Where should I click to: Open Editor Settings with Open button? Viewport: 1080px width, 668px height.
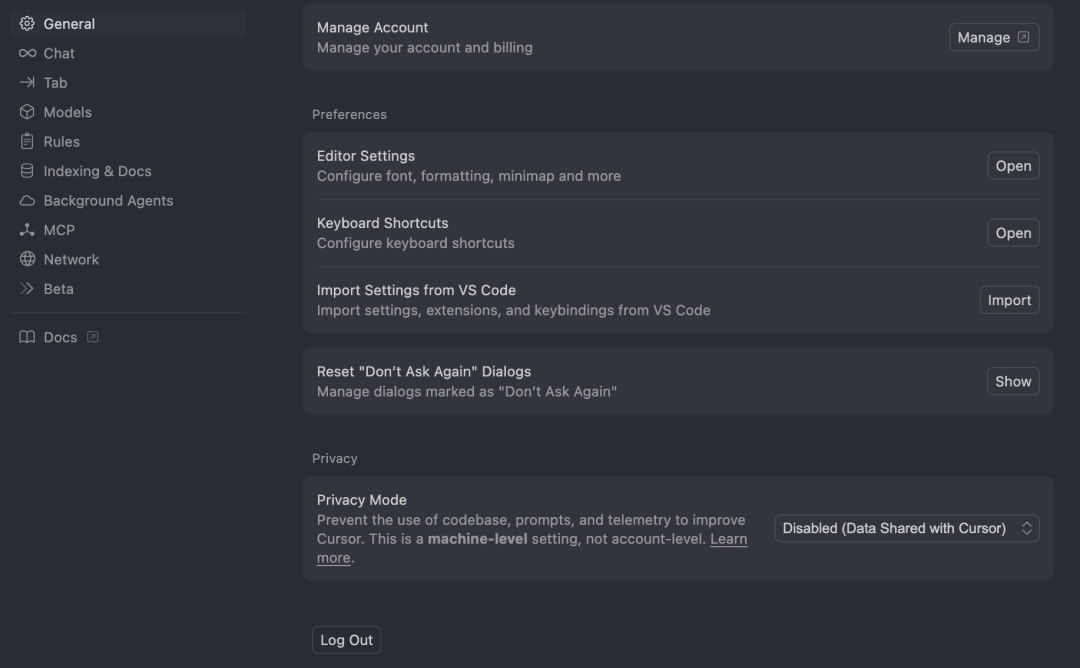pyautogui.click(x=1012, y=166)
